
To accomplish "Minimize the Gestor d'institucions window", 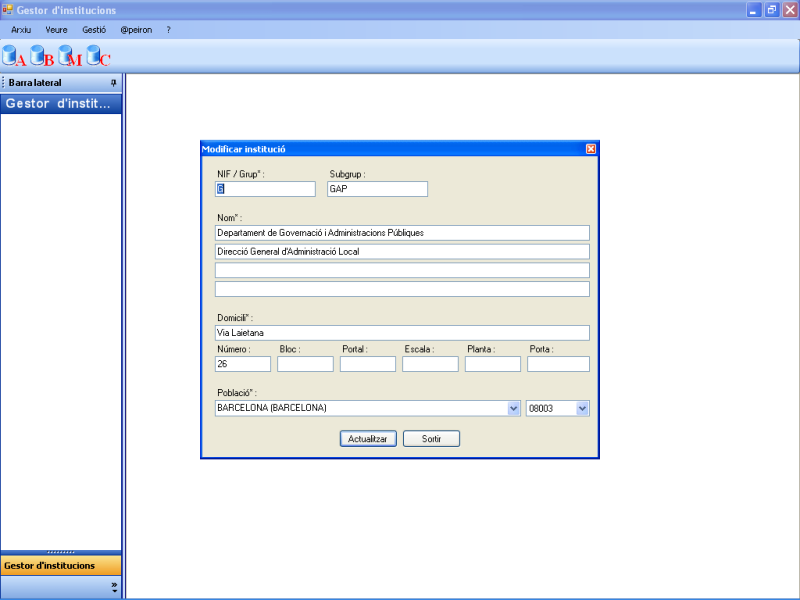I will (754, 10).
